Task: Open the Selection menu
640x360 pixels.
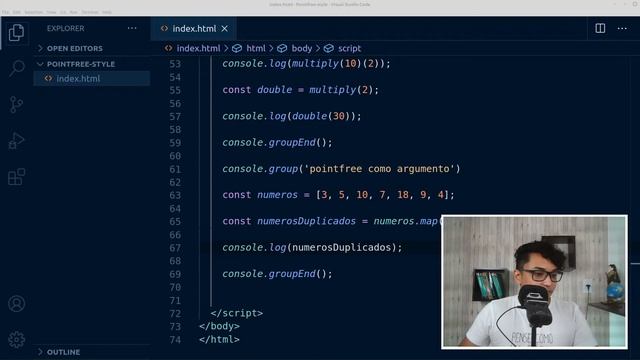Action: tap(33, 12)
